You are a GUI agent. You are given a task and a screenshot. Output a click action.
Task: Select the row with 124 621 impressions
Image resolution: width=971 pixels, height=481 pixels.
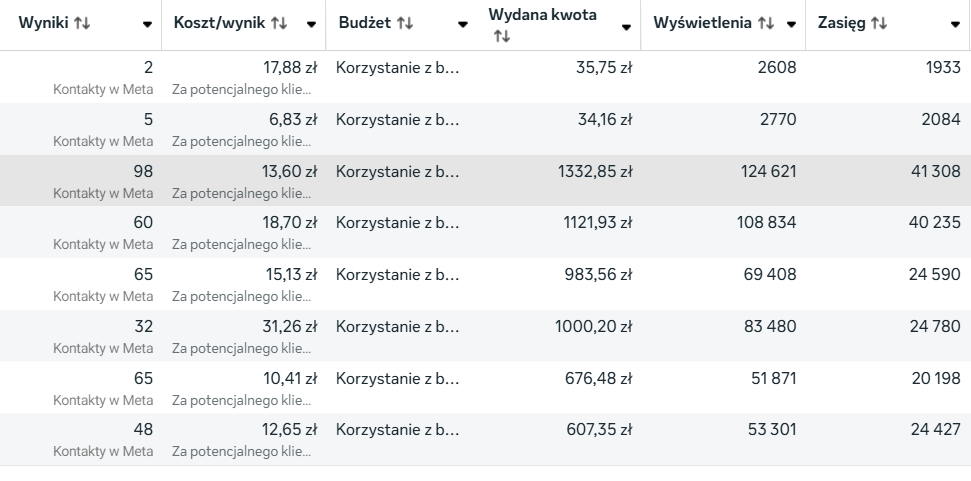tap(486, 181)
